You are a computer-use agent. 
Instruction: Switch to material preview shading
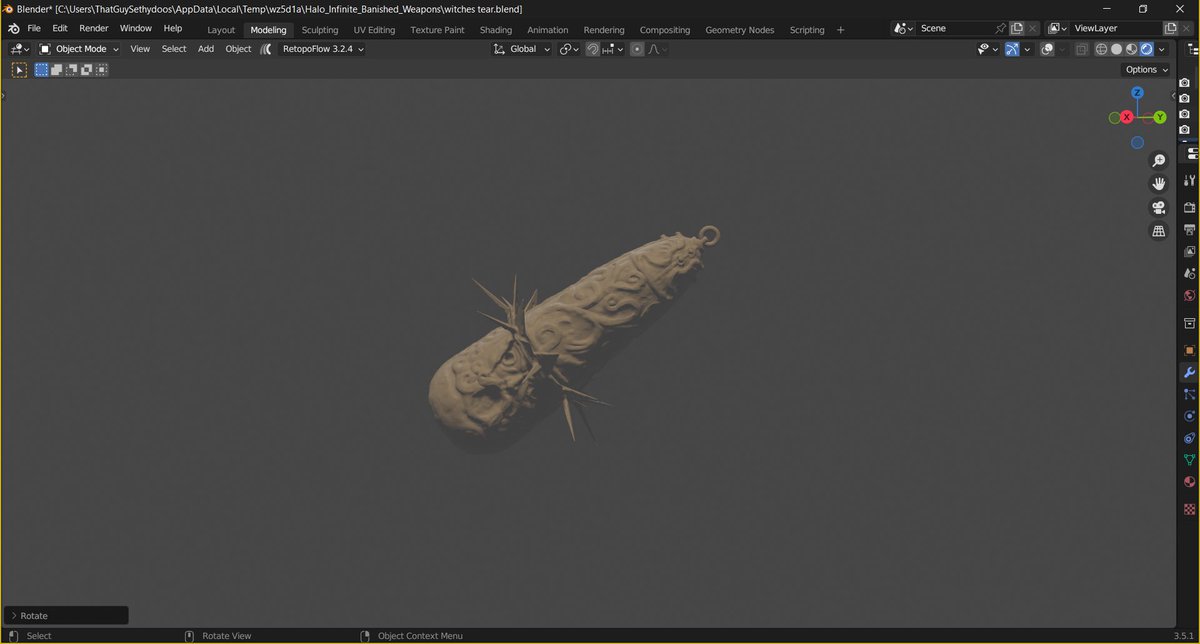(x=1131, y=48)
